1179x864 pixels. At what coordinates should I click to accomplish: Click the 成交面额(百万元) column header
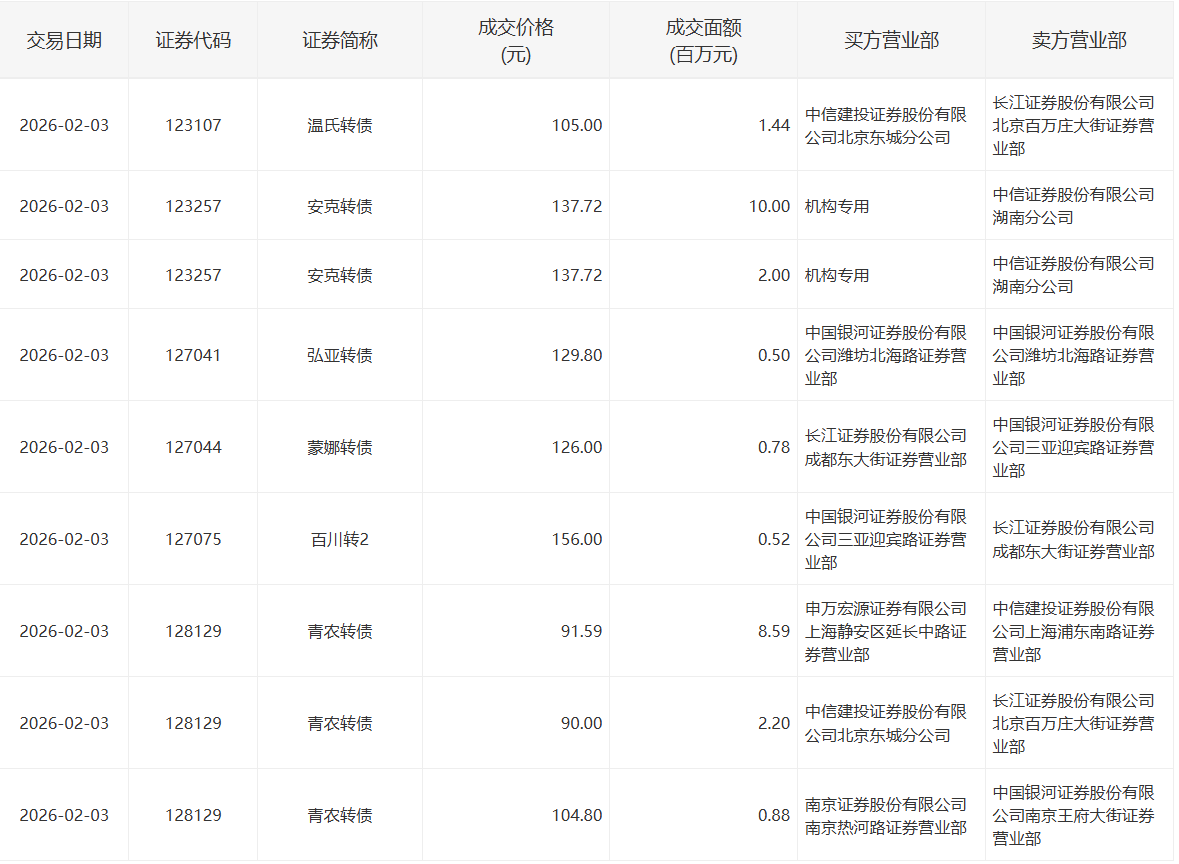tap(703, 41)
